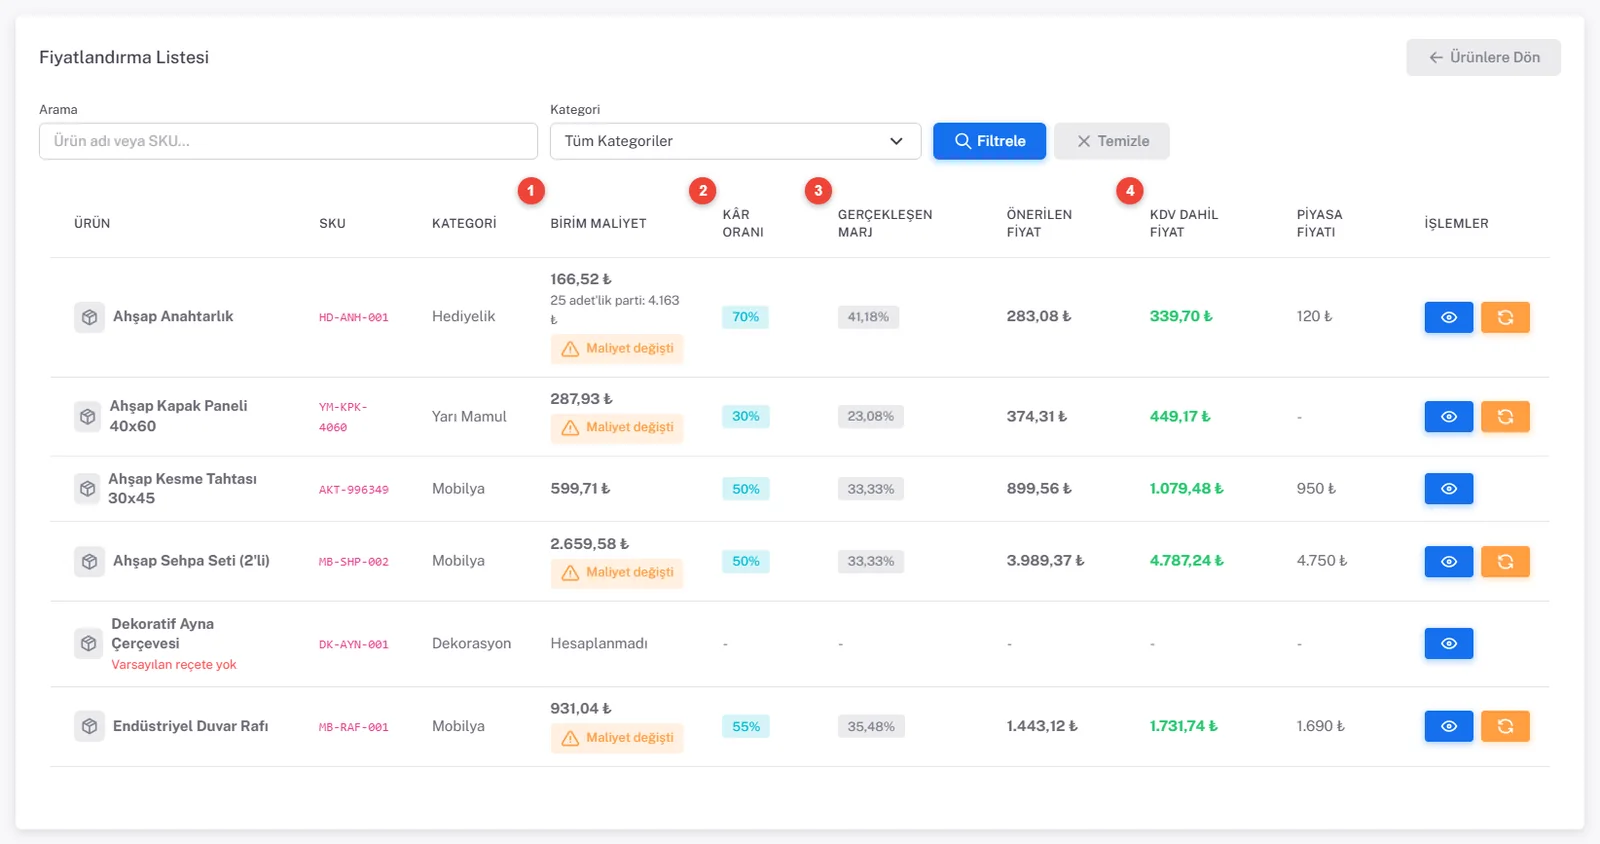Click the Varsayılan reçete yok warning text
The width and height of the screenshot is (1600, 844).
point(174,665)
